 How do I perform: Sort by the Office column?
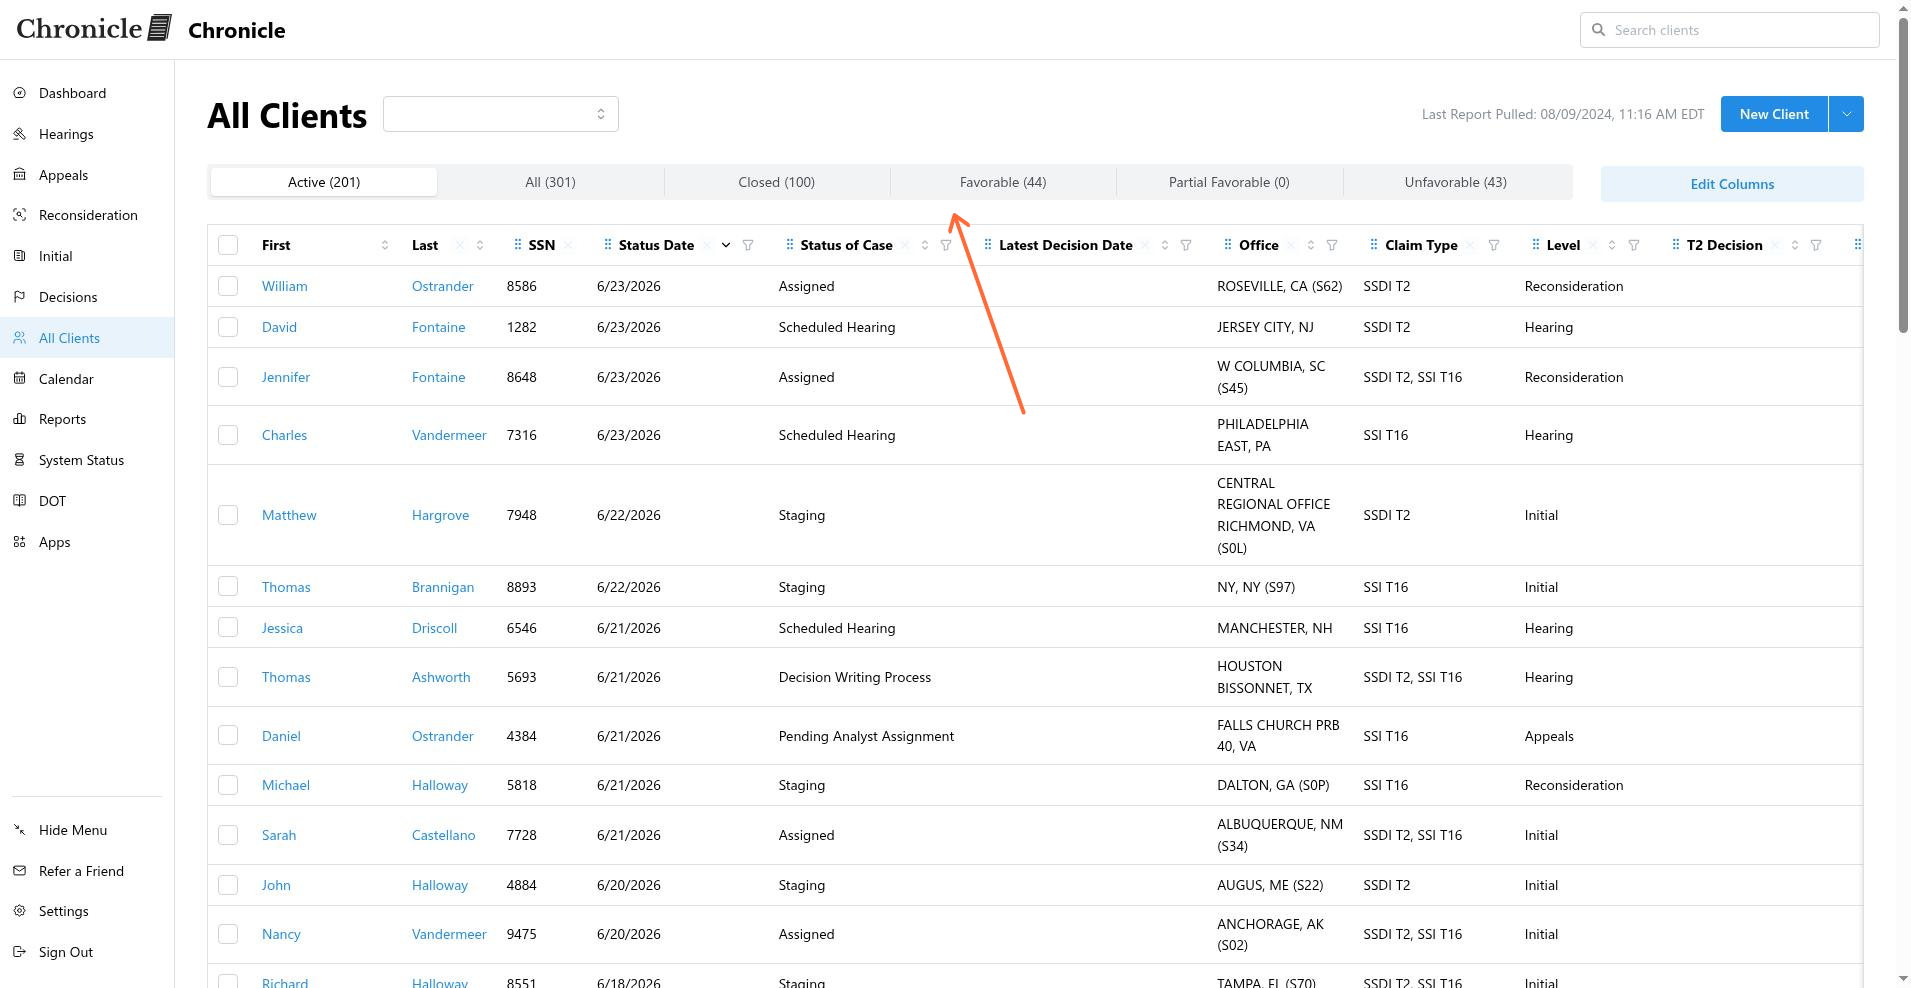pos(1311,245)
